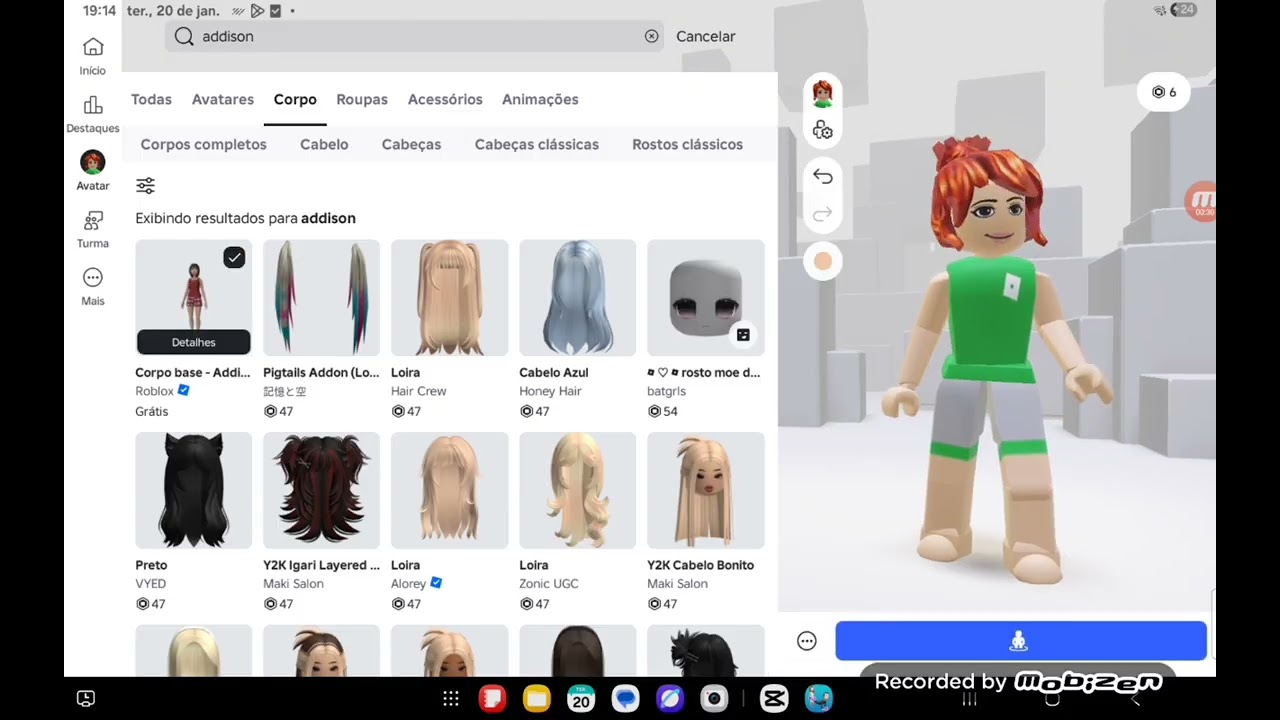The image size is (1280, 720).
Task: Select the Loira Alorey hair thumbnail
Action: 449,490
